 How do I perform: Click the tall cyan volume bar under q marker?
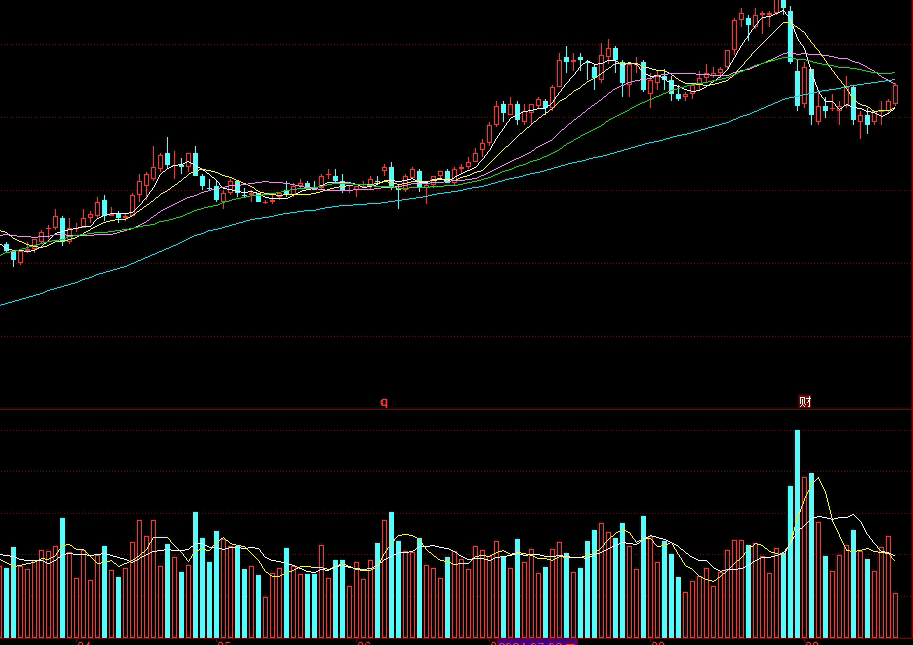pos(391,575)
